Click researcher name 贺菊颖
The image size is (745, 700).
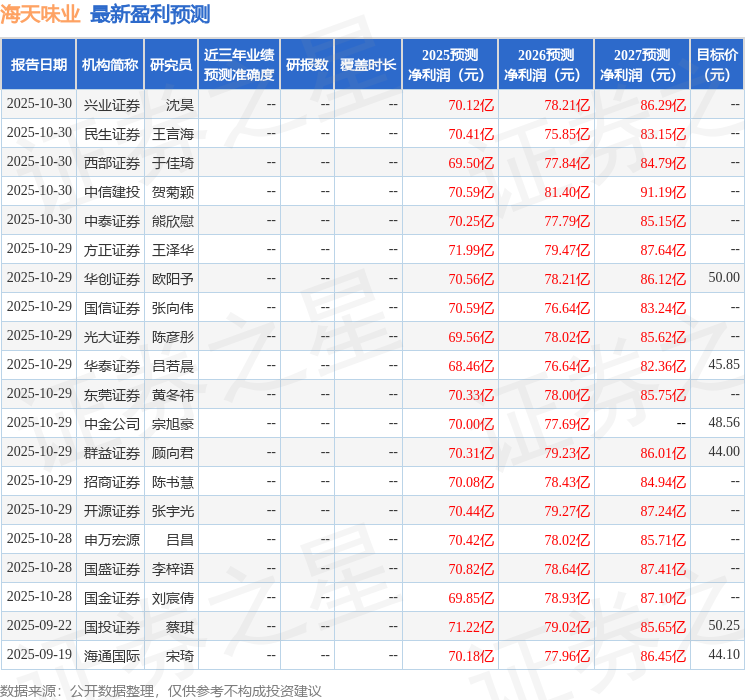coord(173,192)
